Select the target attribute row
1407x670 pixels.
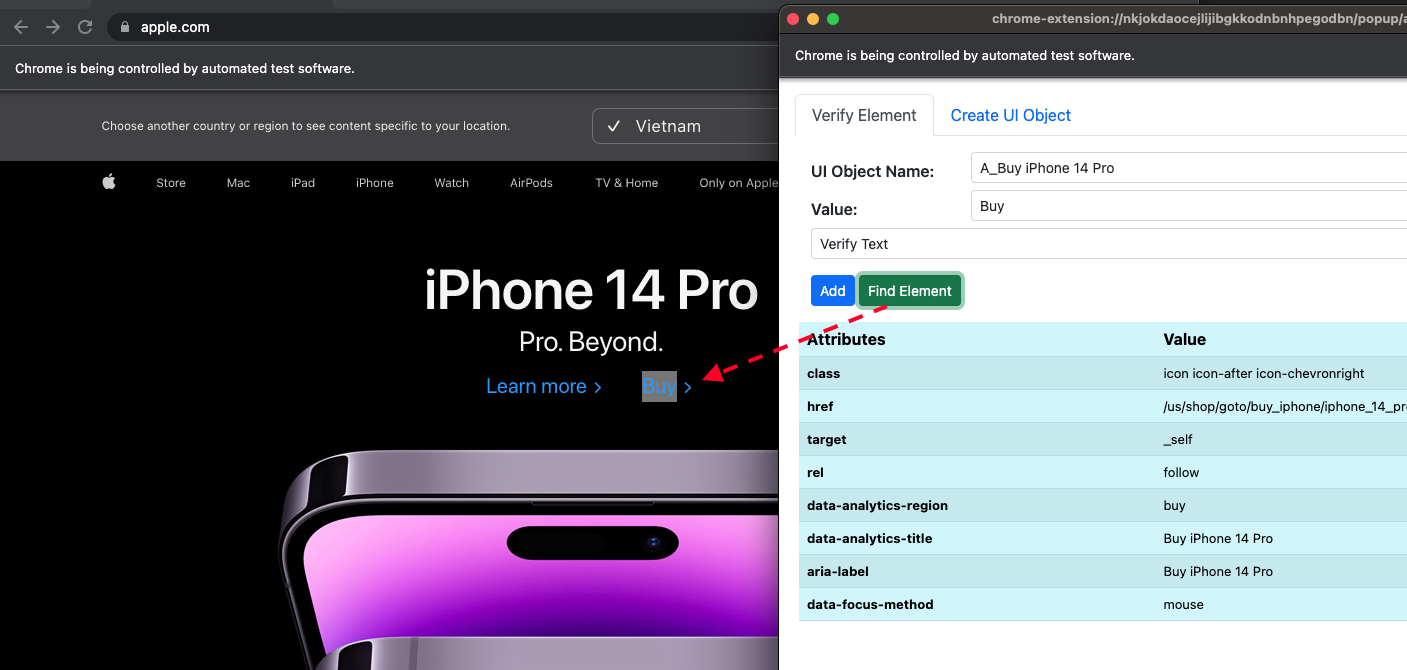pyautogui.click(x=1103, y=439)
